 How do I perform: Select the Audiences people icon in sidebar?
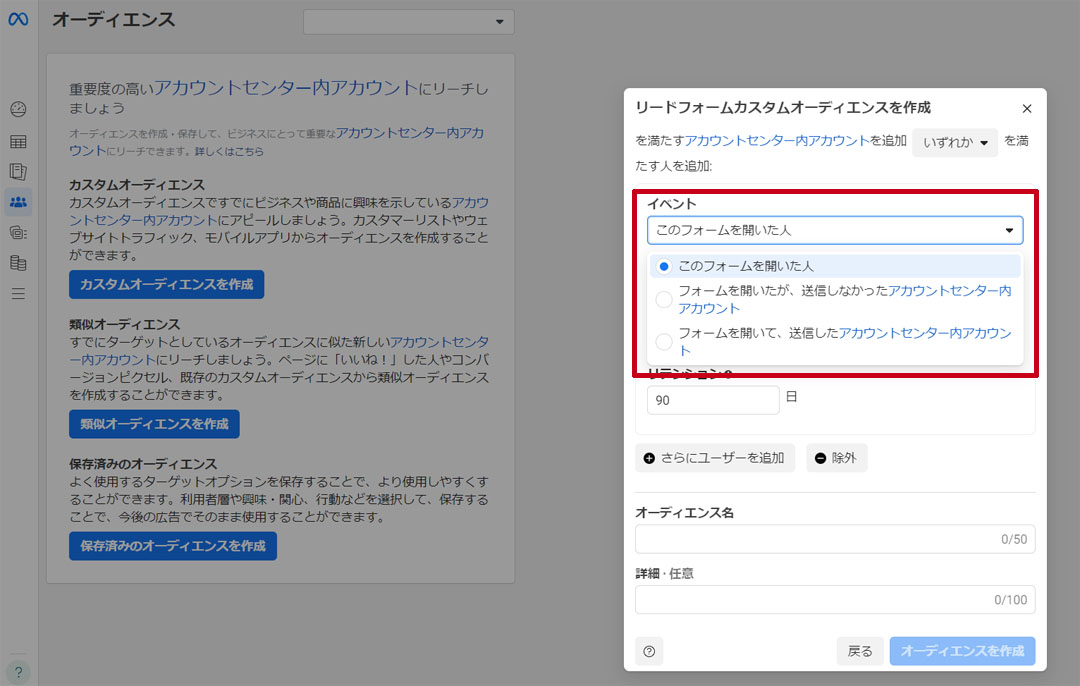coord(18,202)
